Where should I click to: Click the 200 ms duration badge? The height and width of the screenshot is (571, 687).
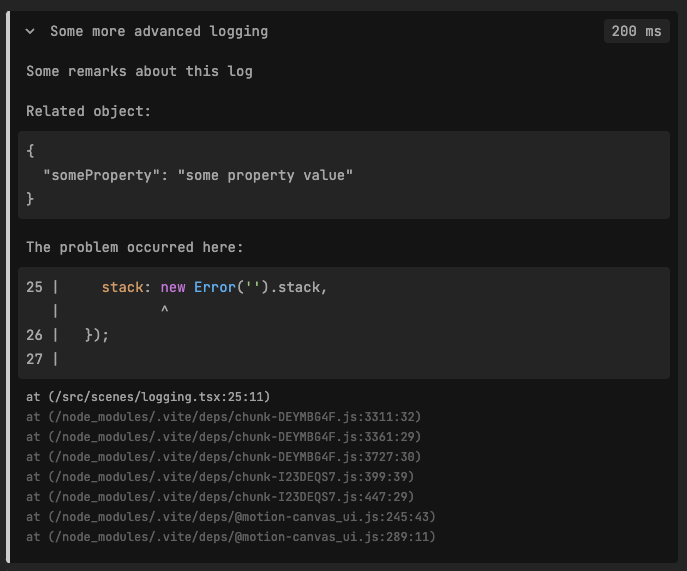point(636,31)
